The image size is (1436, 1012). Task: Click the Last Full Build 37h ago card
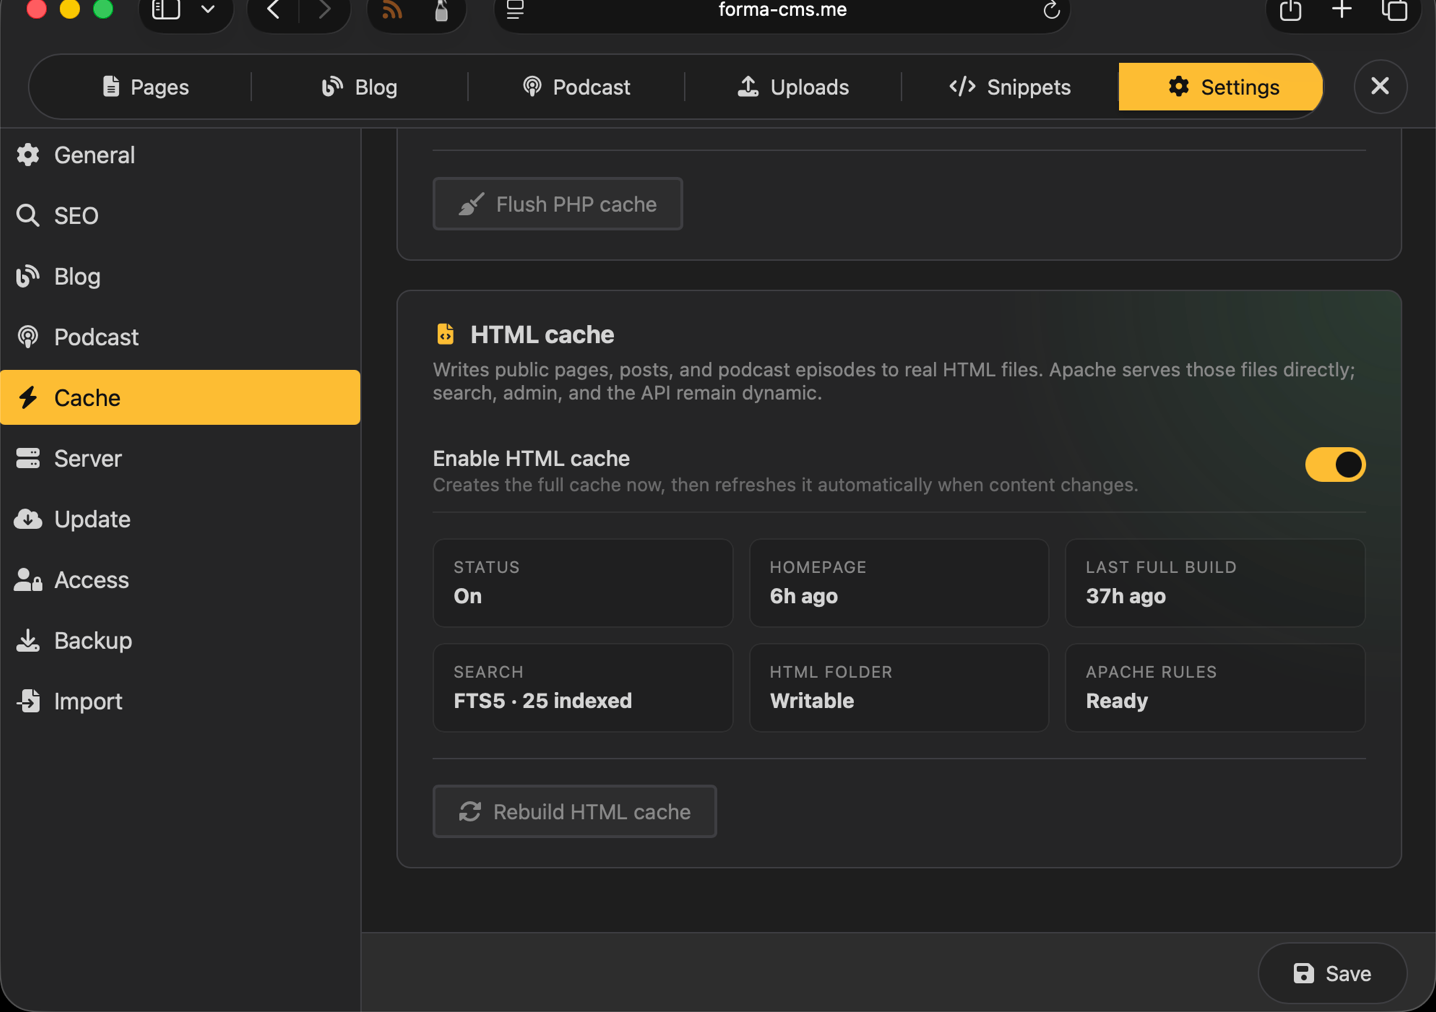click(x=1215, y=583)
